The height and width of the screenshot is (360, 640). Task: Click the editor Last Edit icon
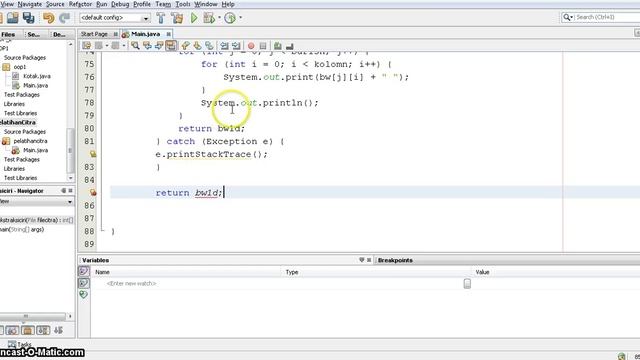[x=87, y=46]
